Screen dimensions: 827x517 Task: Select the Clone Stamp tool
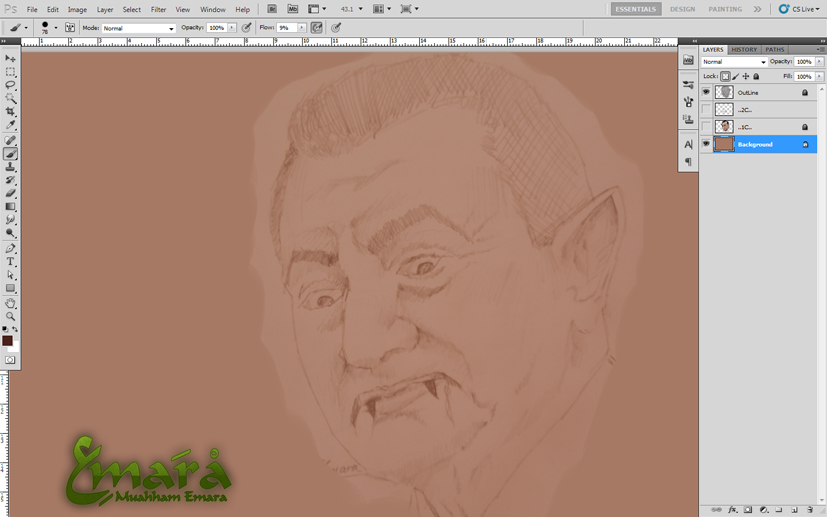click(x=10, y=167)
